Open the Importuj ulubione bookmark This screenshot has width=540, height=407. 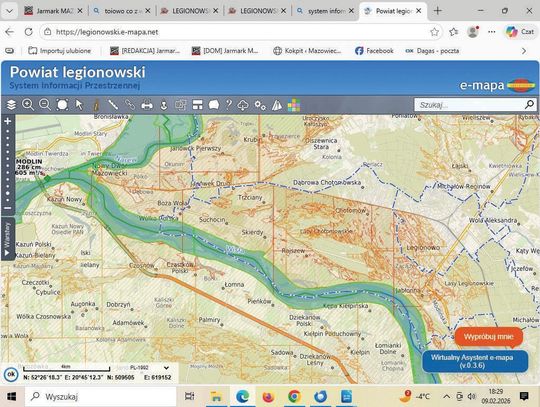(60, 51)
